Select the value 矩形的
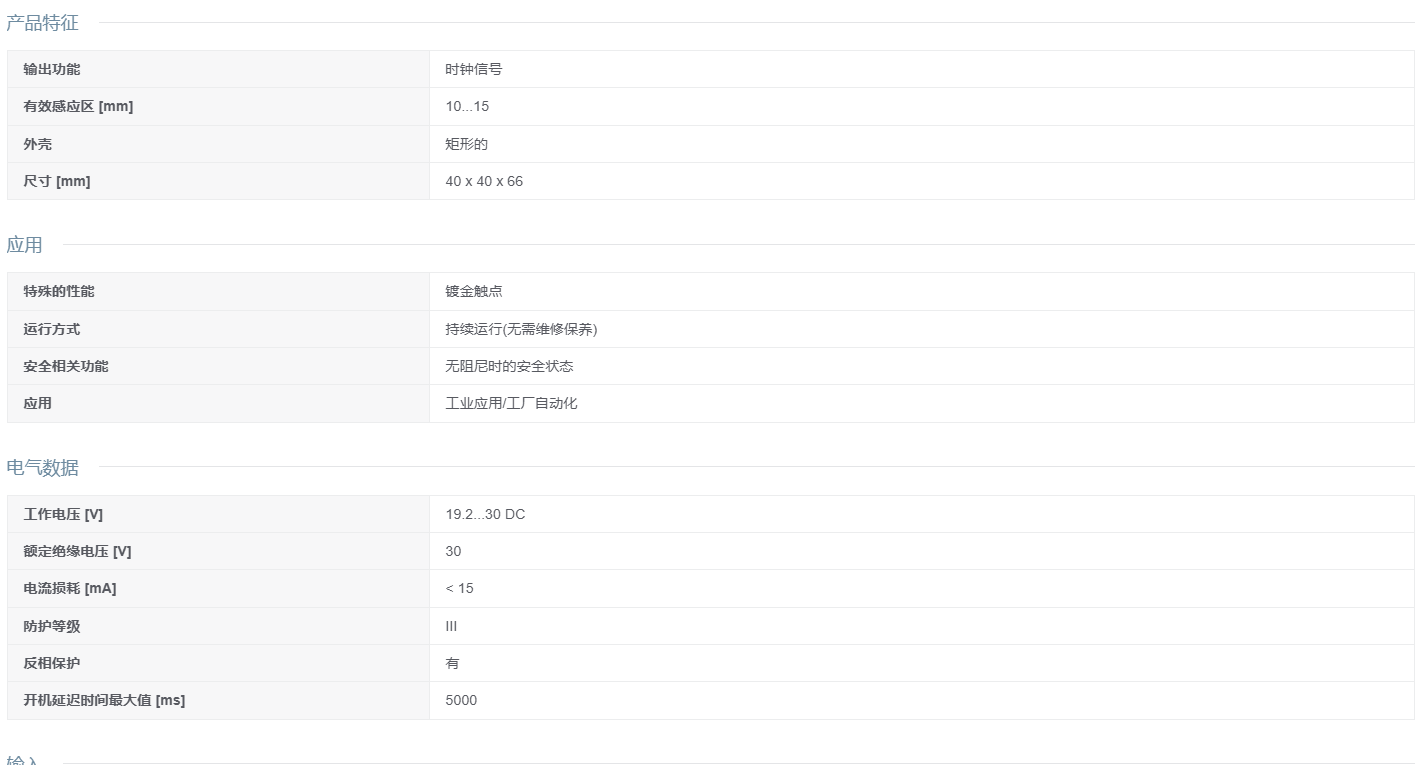The image size is (1425, 765). click(467, 144)
